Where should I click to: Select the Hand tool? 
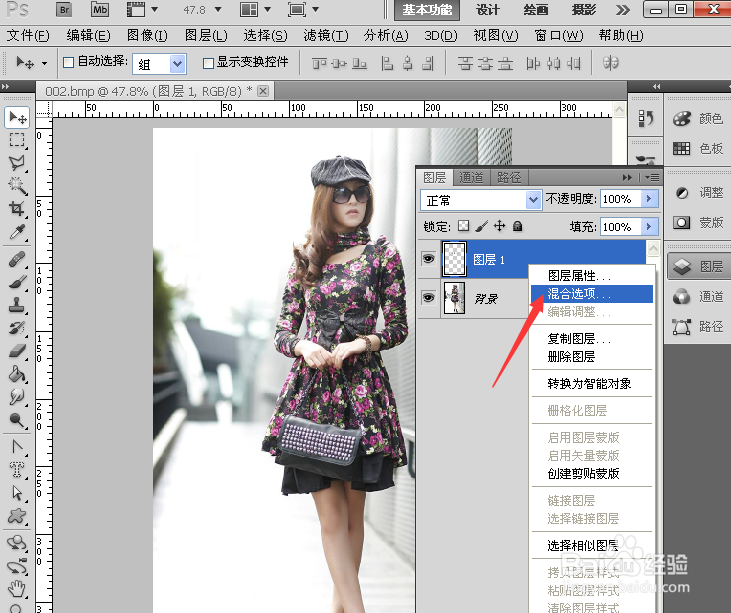point(17,589)
